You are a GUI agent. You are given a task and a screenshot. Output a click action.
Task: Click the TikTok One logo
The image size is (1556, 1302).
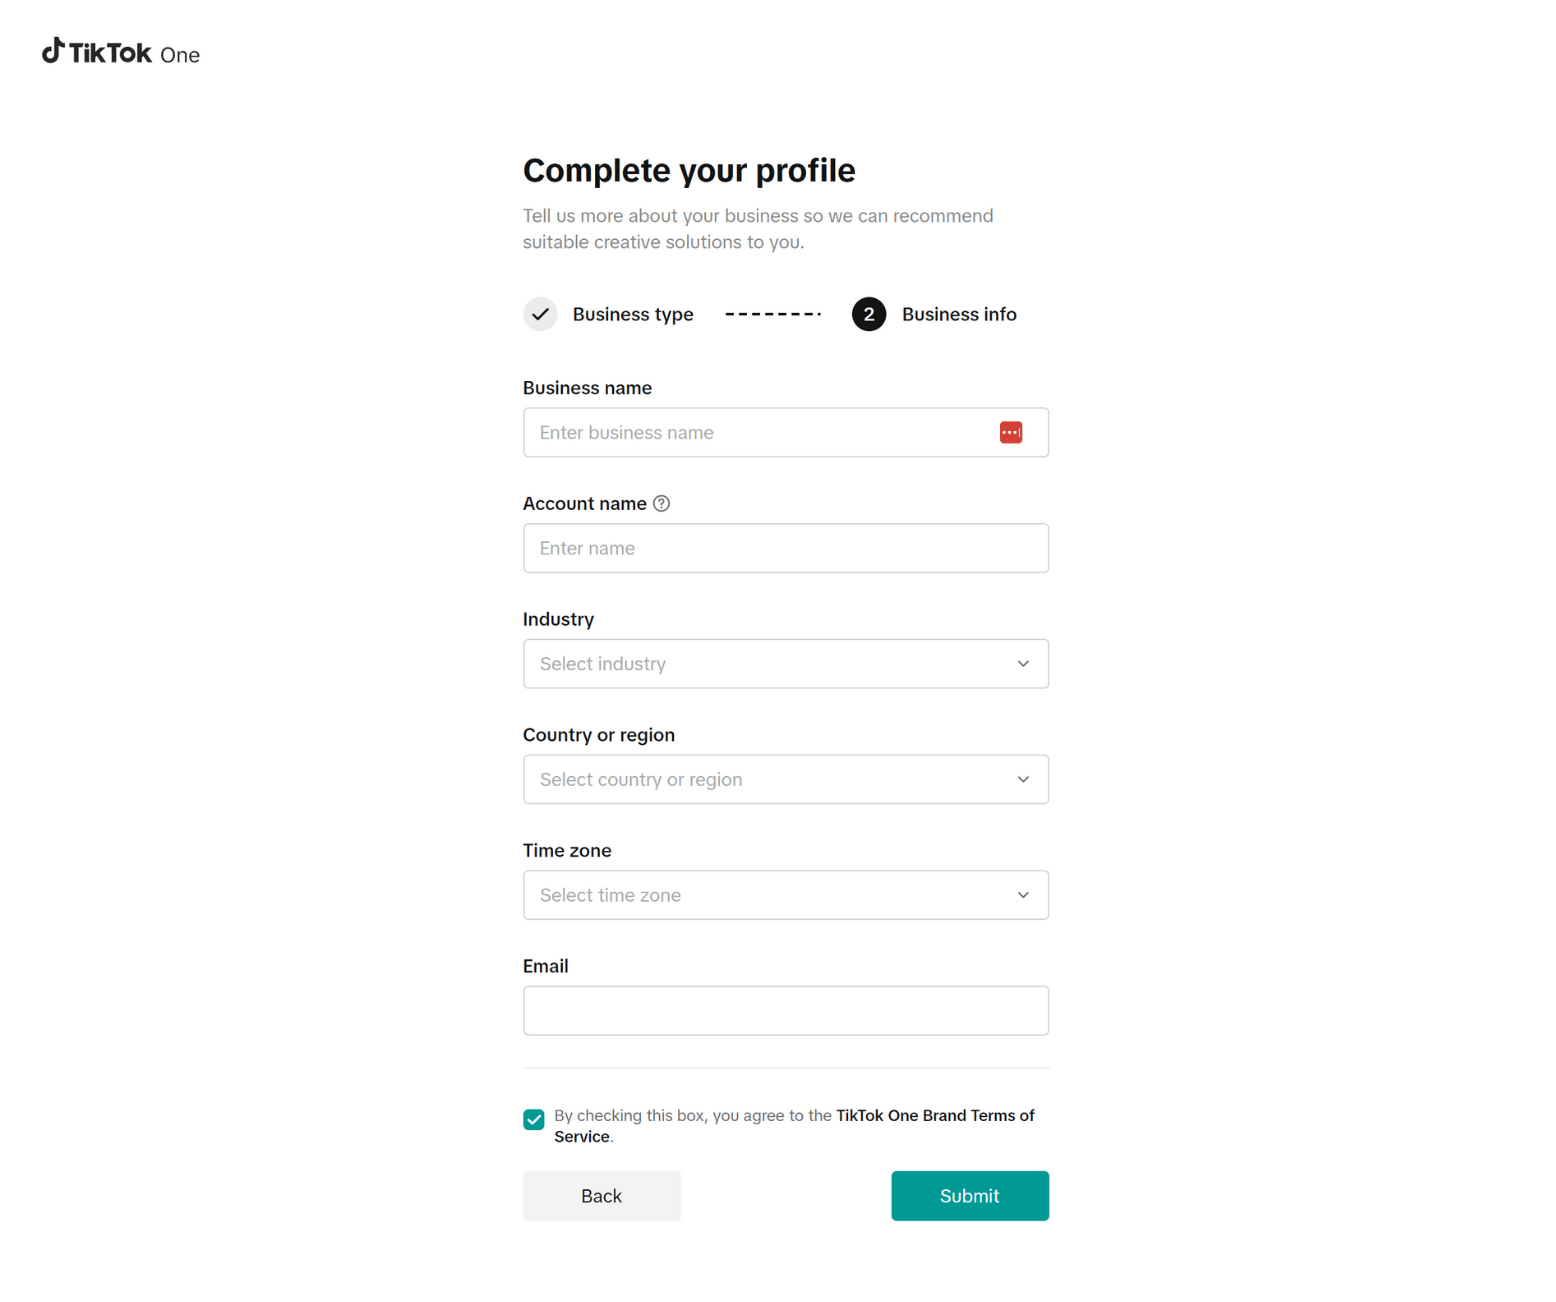coord(121,53)
